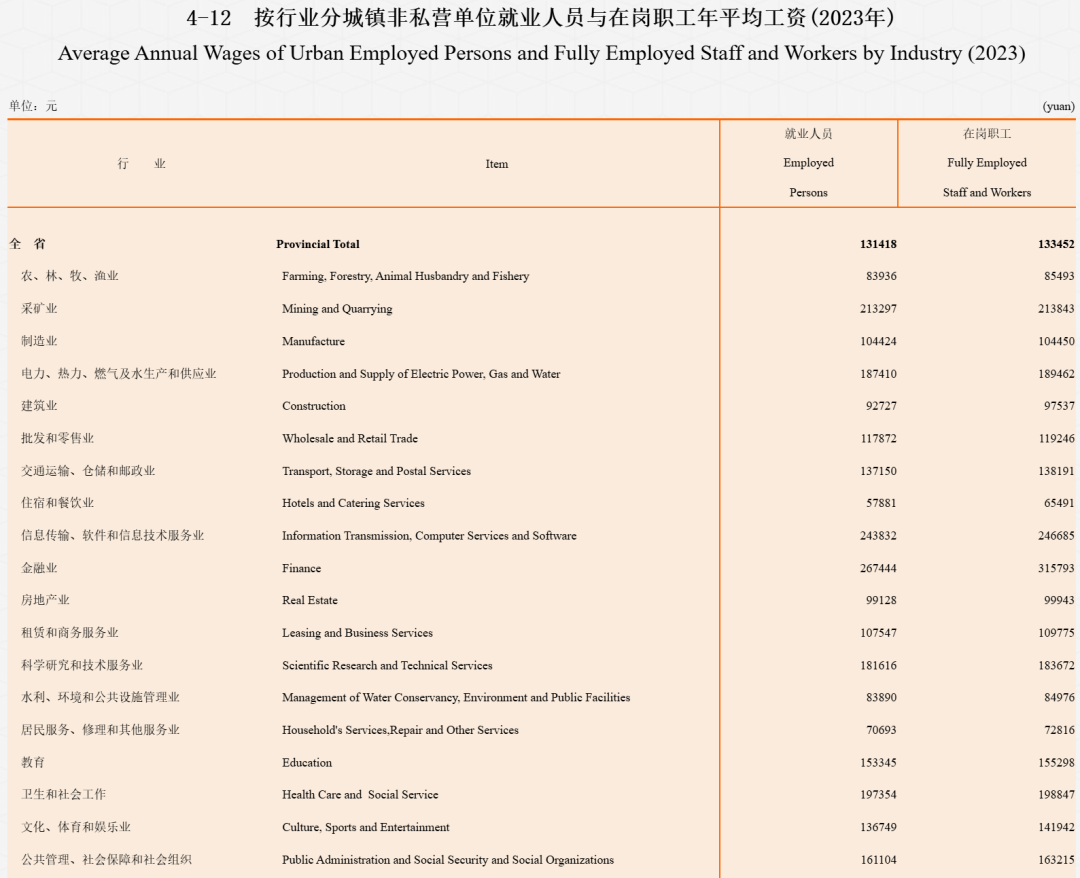
Task: Select value 161104 for Public Administration
Action: (x=878, y=860)
